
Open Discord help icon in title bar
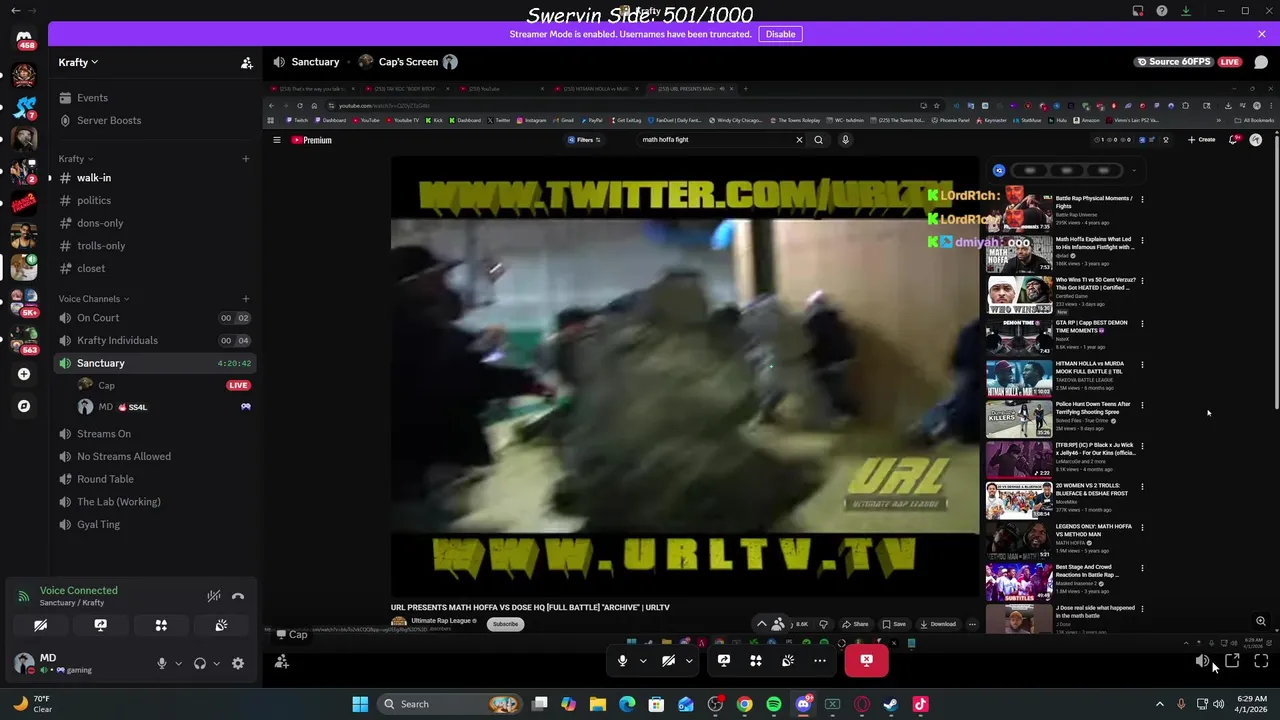pos(1162,11)
